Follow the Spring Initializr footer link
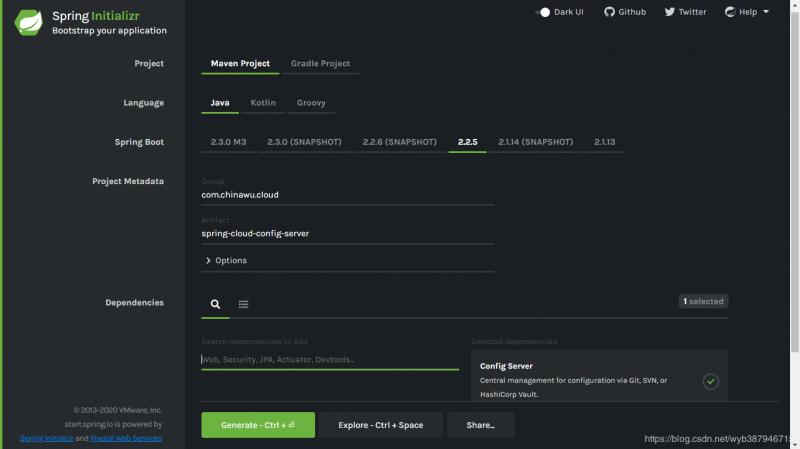Viewport: 800px width, 449px height. [46, 438]
